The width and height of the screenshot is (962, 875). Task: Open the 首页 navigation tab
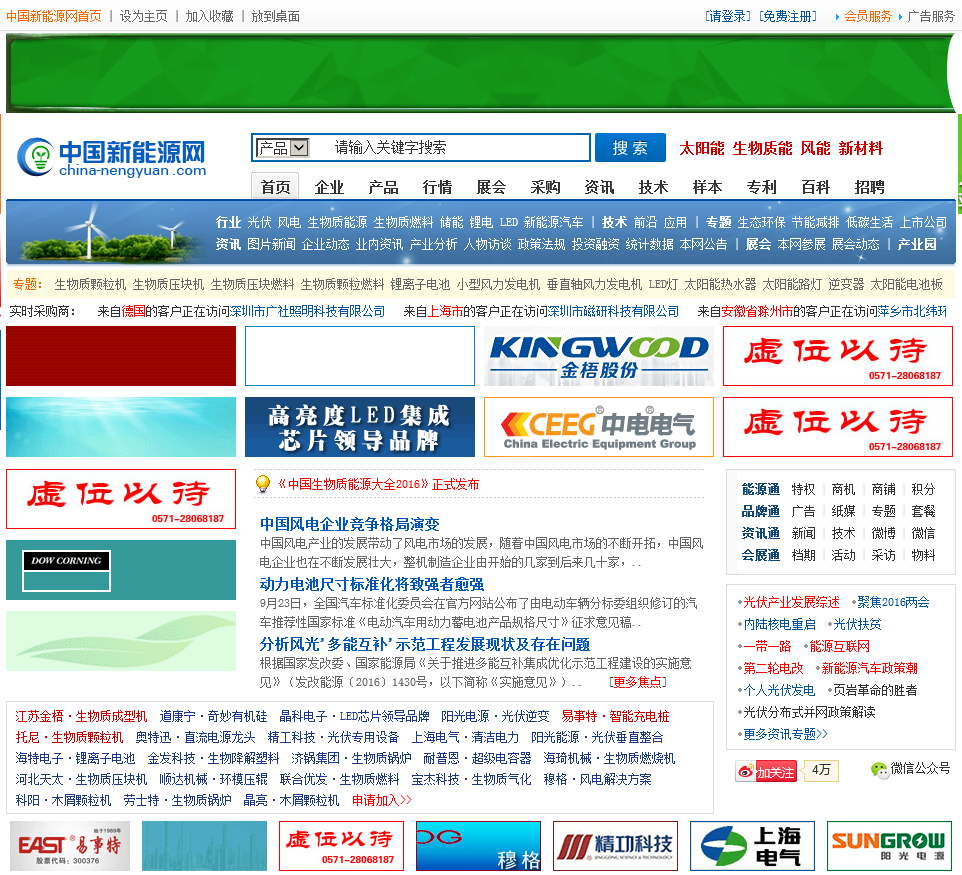click(275, 187)
